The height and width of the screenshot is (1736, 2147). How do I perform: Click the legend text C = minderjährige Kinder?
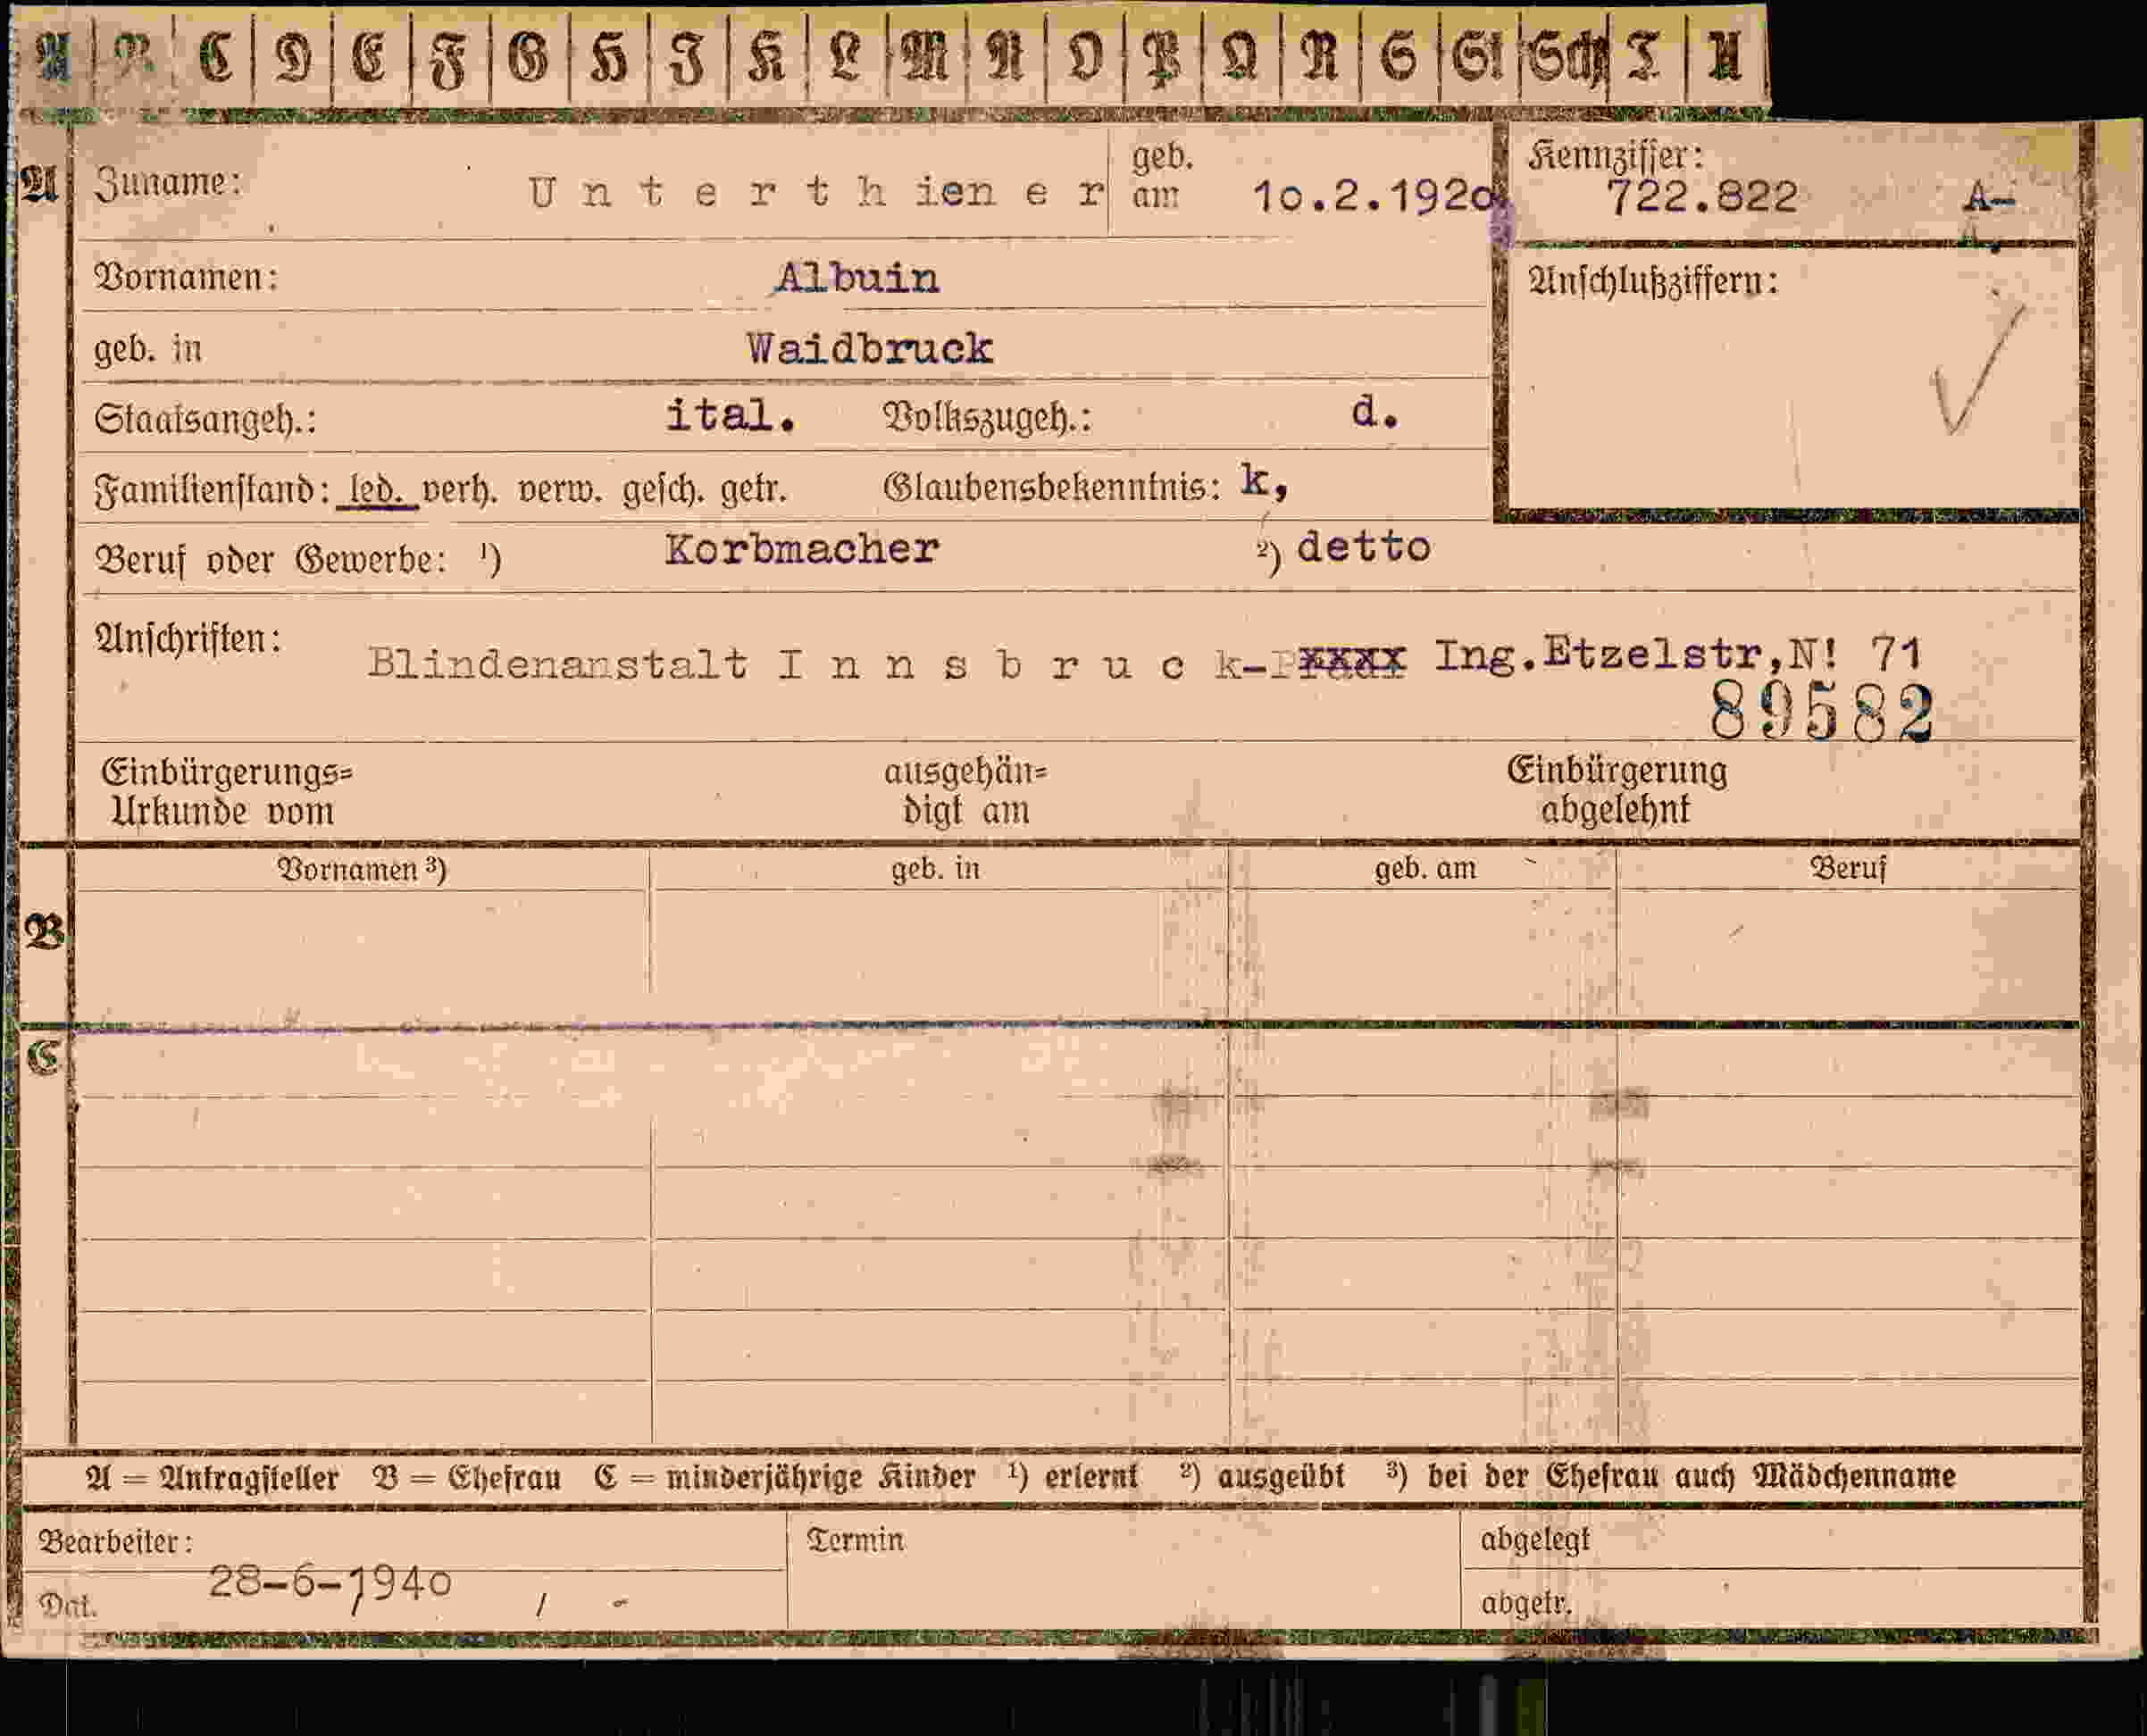click(x=784, y=1477)
